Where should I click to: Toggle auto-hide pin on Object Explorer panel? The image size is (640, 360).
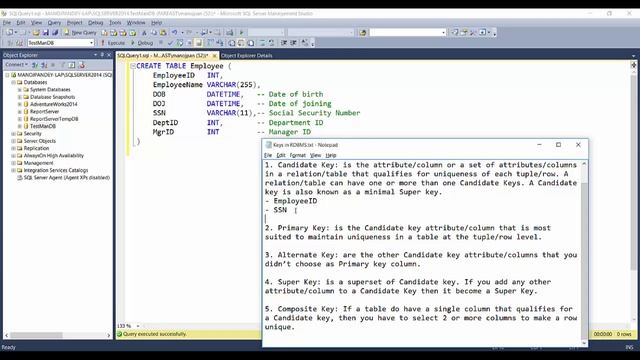tap(102, 55)
